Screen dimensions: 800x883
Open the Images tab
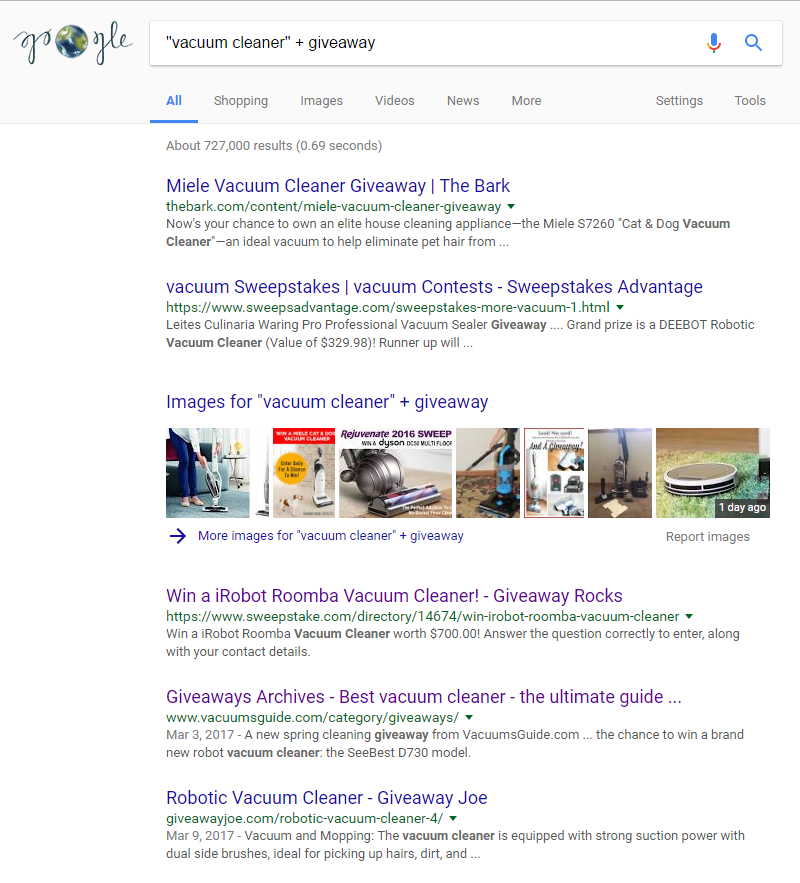321,101
